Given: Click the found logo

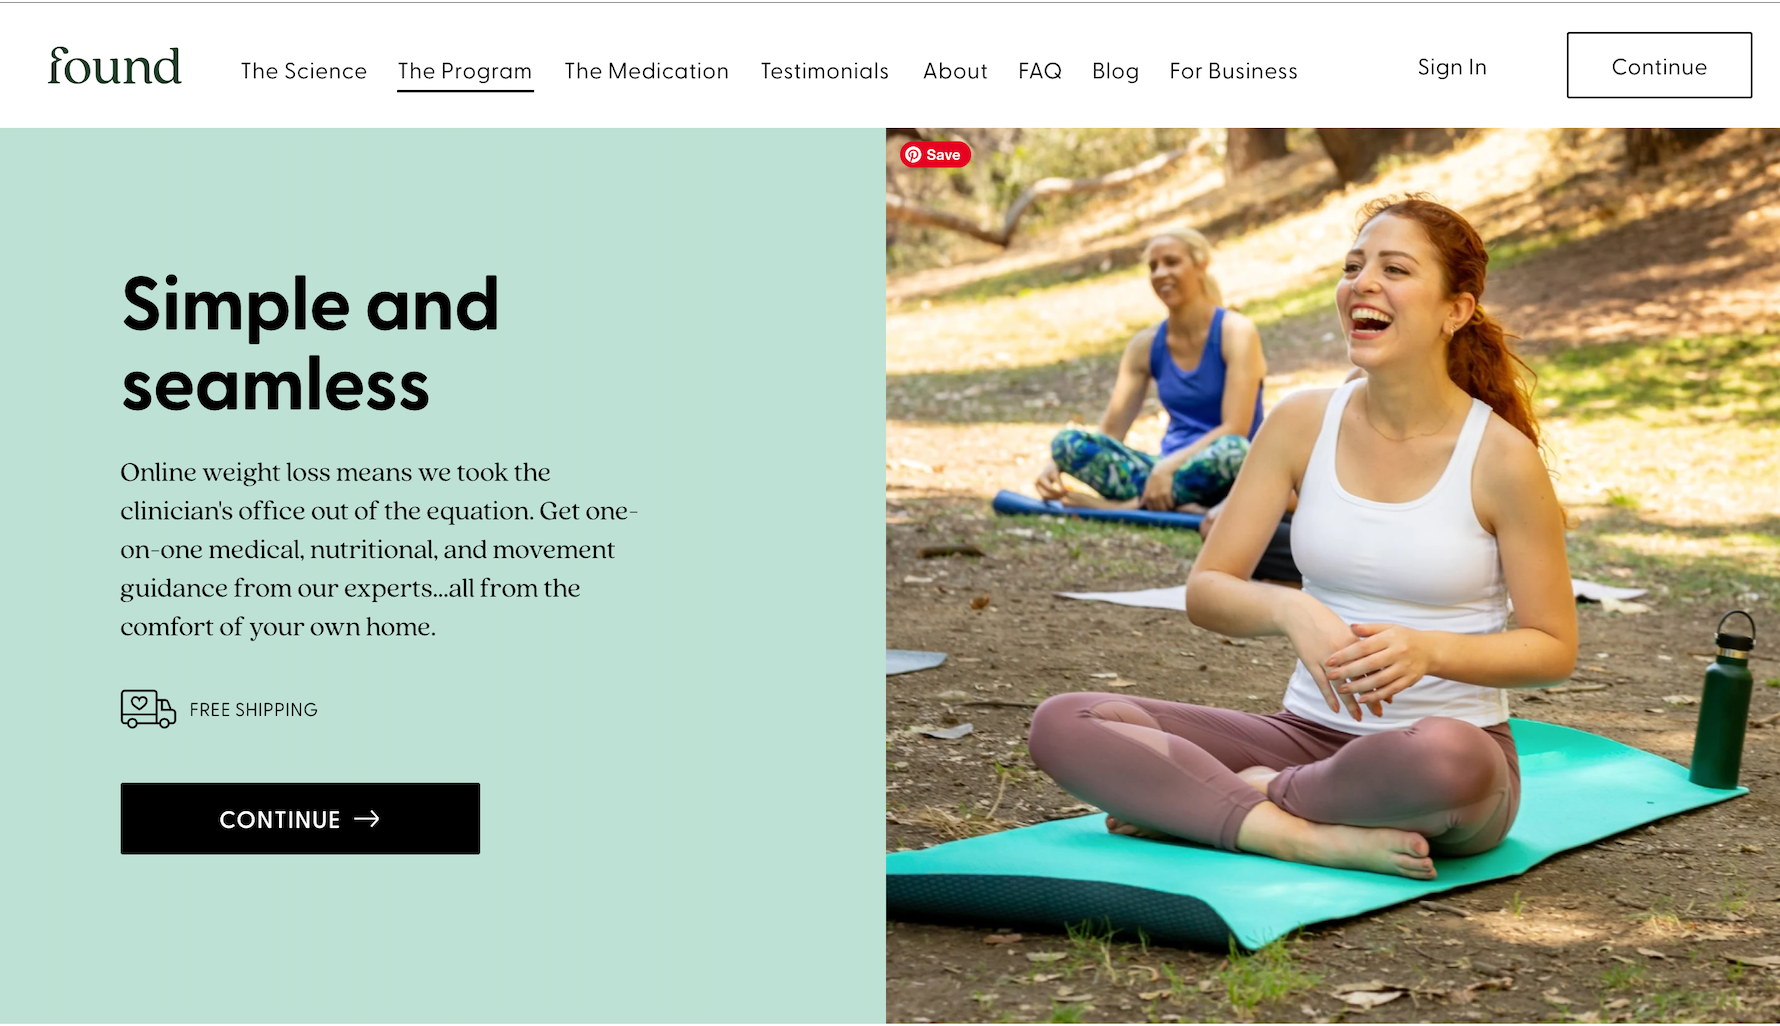Looking at the screenshot, I should (x=114, y=66).
